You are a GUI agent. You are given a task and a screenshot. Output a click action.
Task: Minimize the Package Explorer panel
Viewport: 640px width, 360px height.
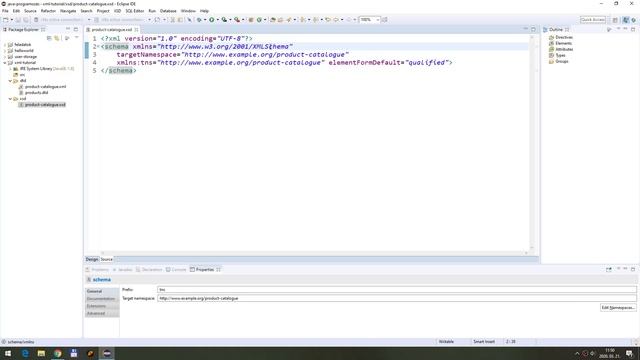click(x=68, y=29)
